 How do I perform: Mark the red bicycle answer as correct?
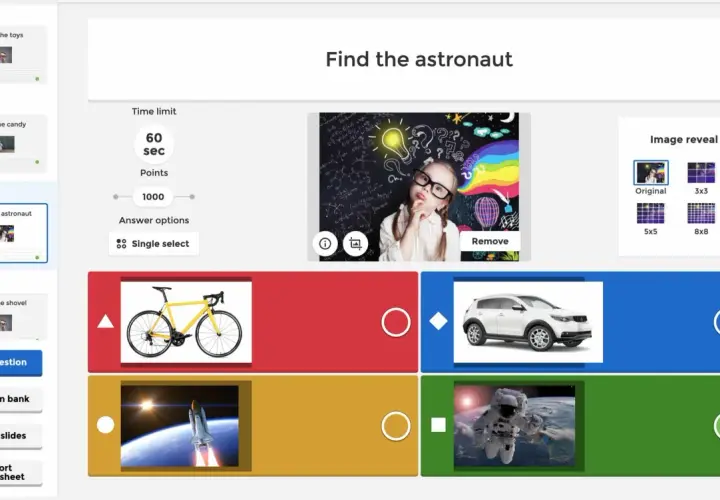tap(396, 322)
